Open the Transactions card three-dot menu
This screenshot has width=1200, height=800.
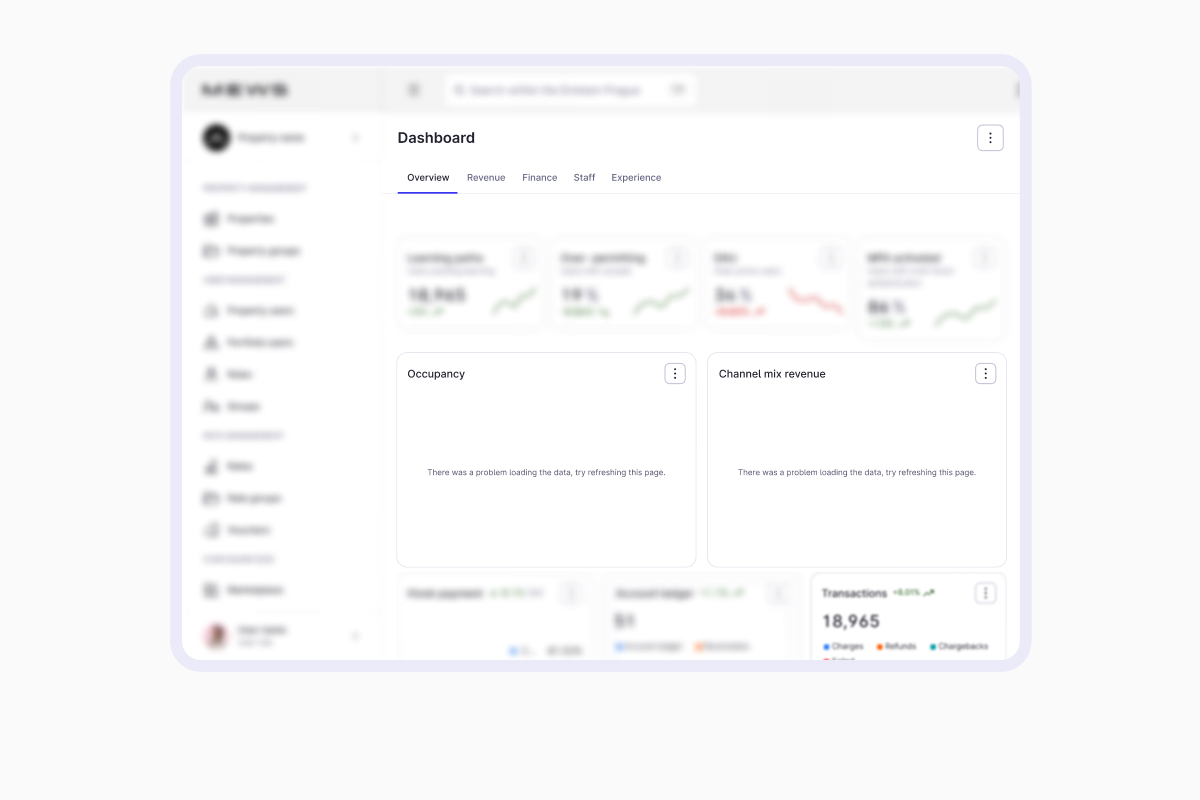(x=985, y=593)
